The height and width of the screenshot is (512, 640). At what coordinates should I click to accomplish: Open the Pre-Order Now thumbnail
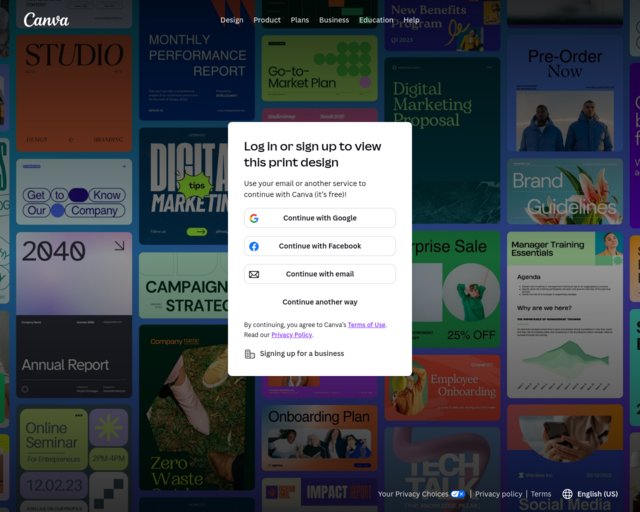pyautogui.click(x=565, y=93)
